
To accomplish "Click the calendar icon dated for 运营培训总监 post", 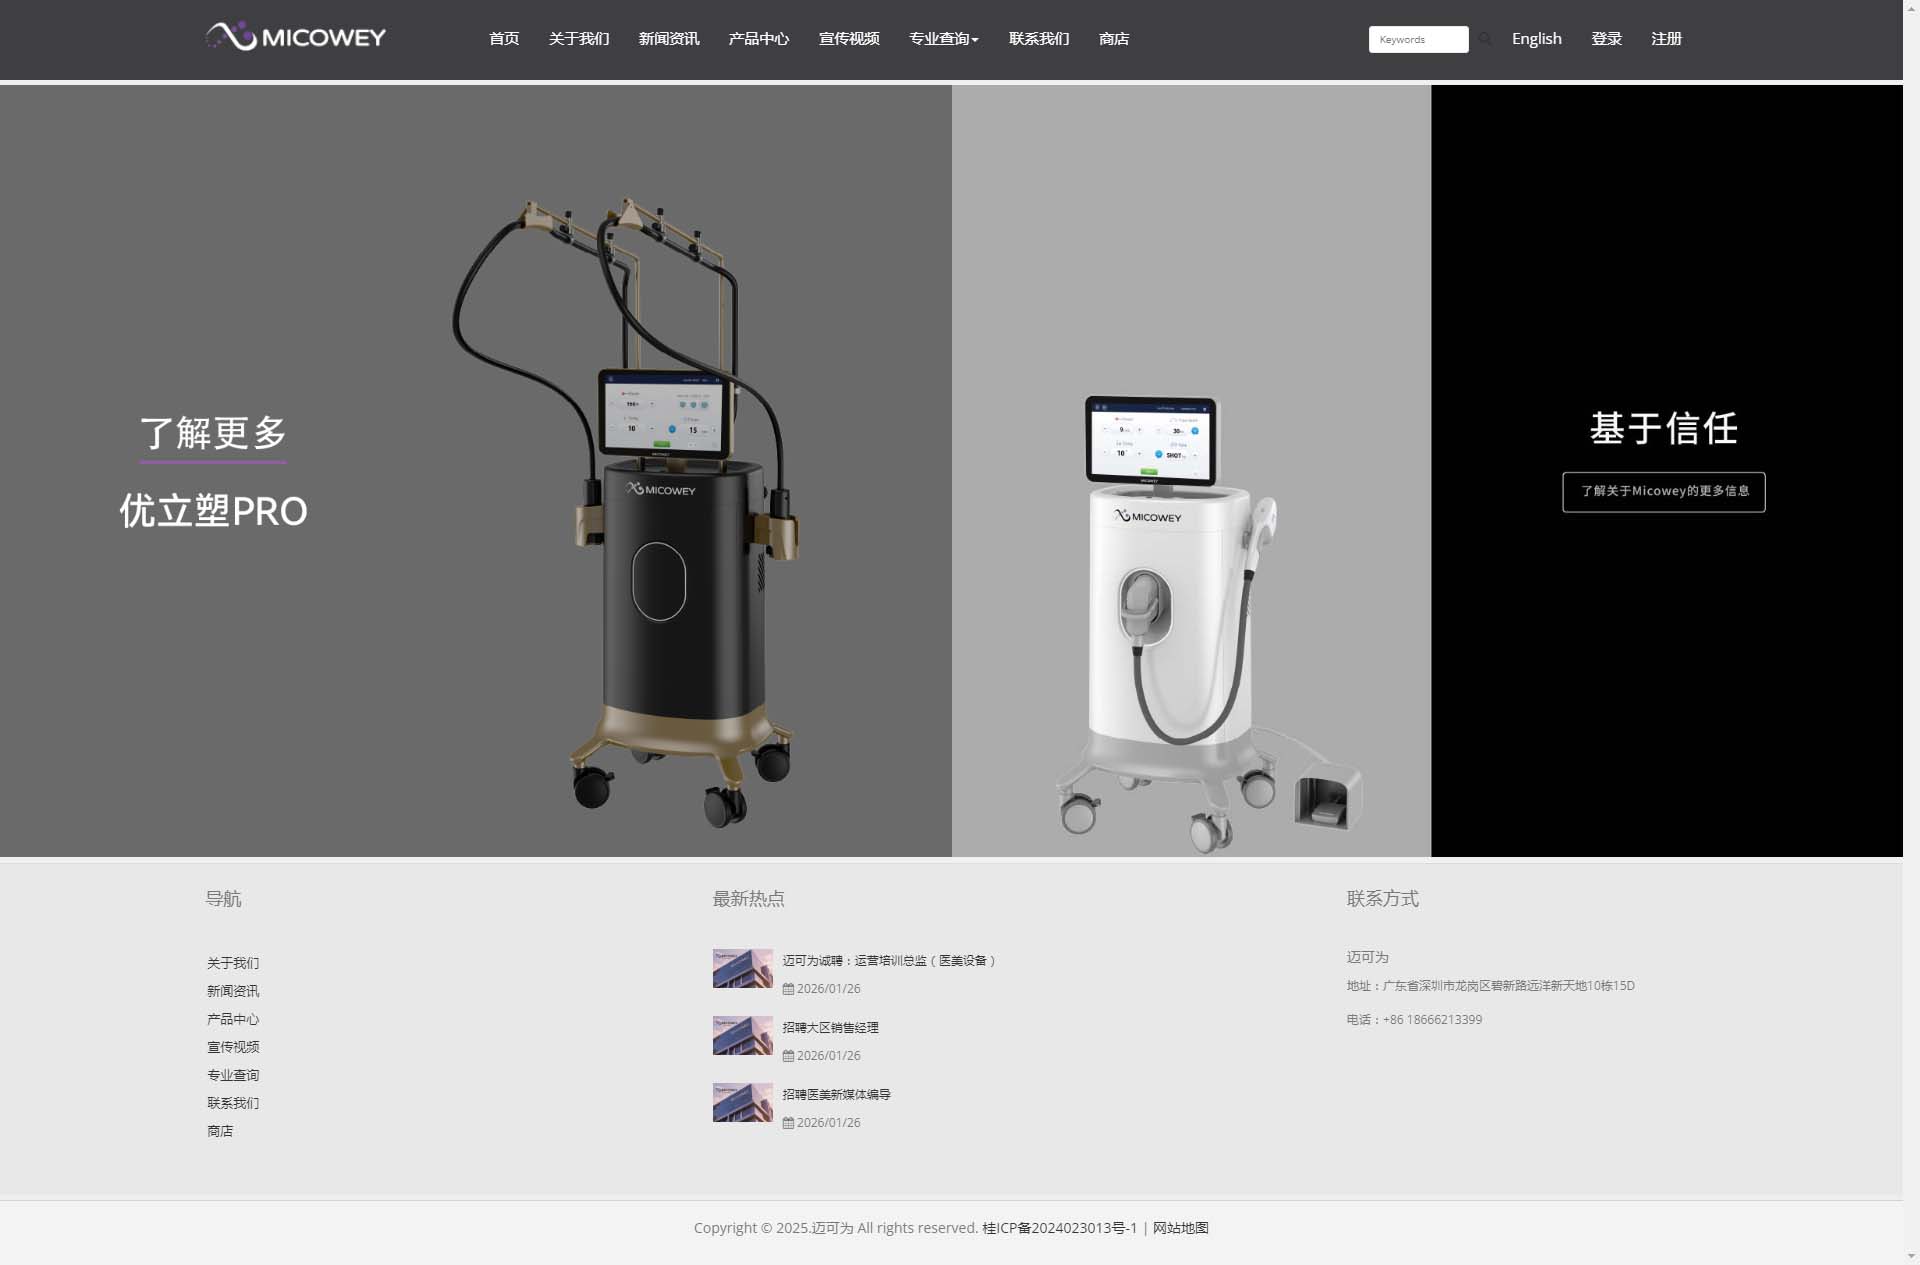I will [x=788, y=989].
